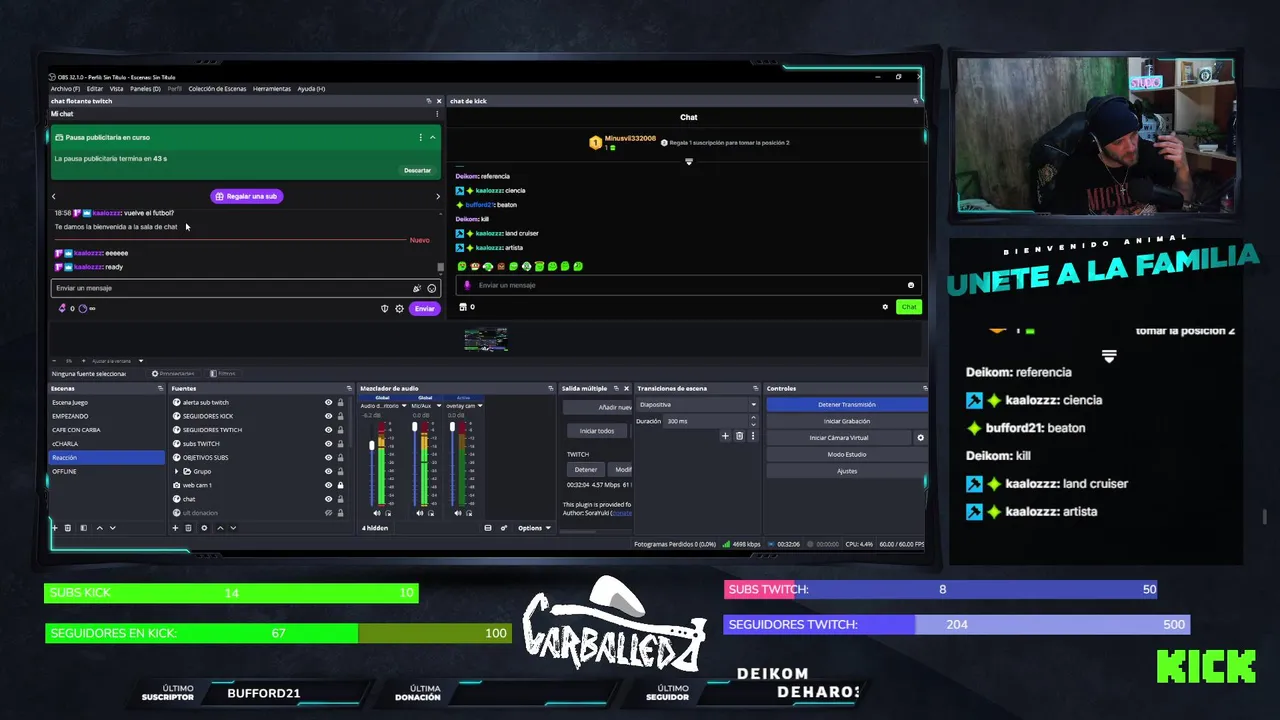Move source up in Fuentes toolbar
The image size is (1280, 720).
pyautogui.click(x=220, y=528)
